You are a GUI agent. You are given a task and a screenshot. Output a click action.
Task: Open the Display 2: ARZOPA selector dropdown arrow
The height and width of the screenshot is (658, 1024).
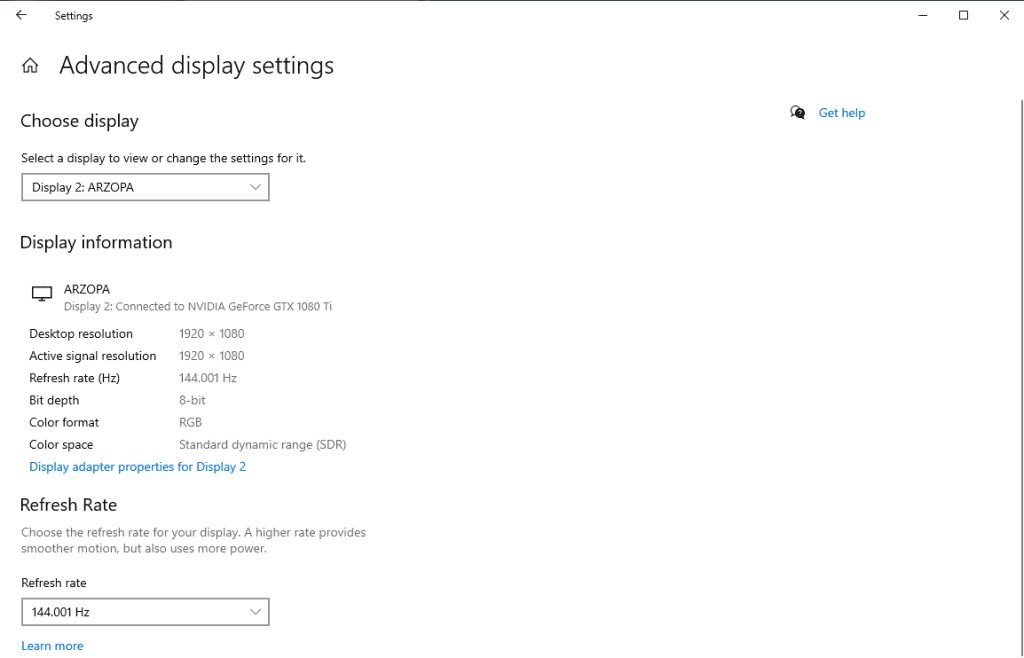point(255,187)
